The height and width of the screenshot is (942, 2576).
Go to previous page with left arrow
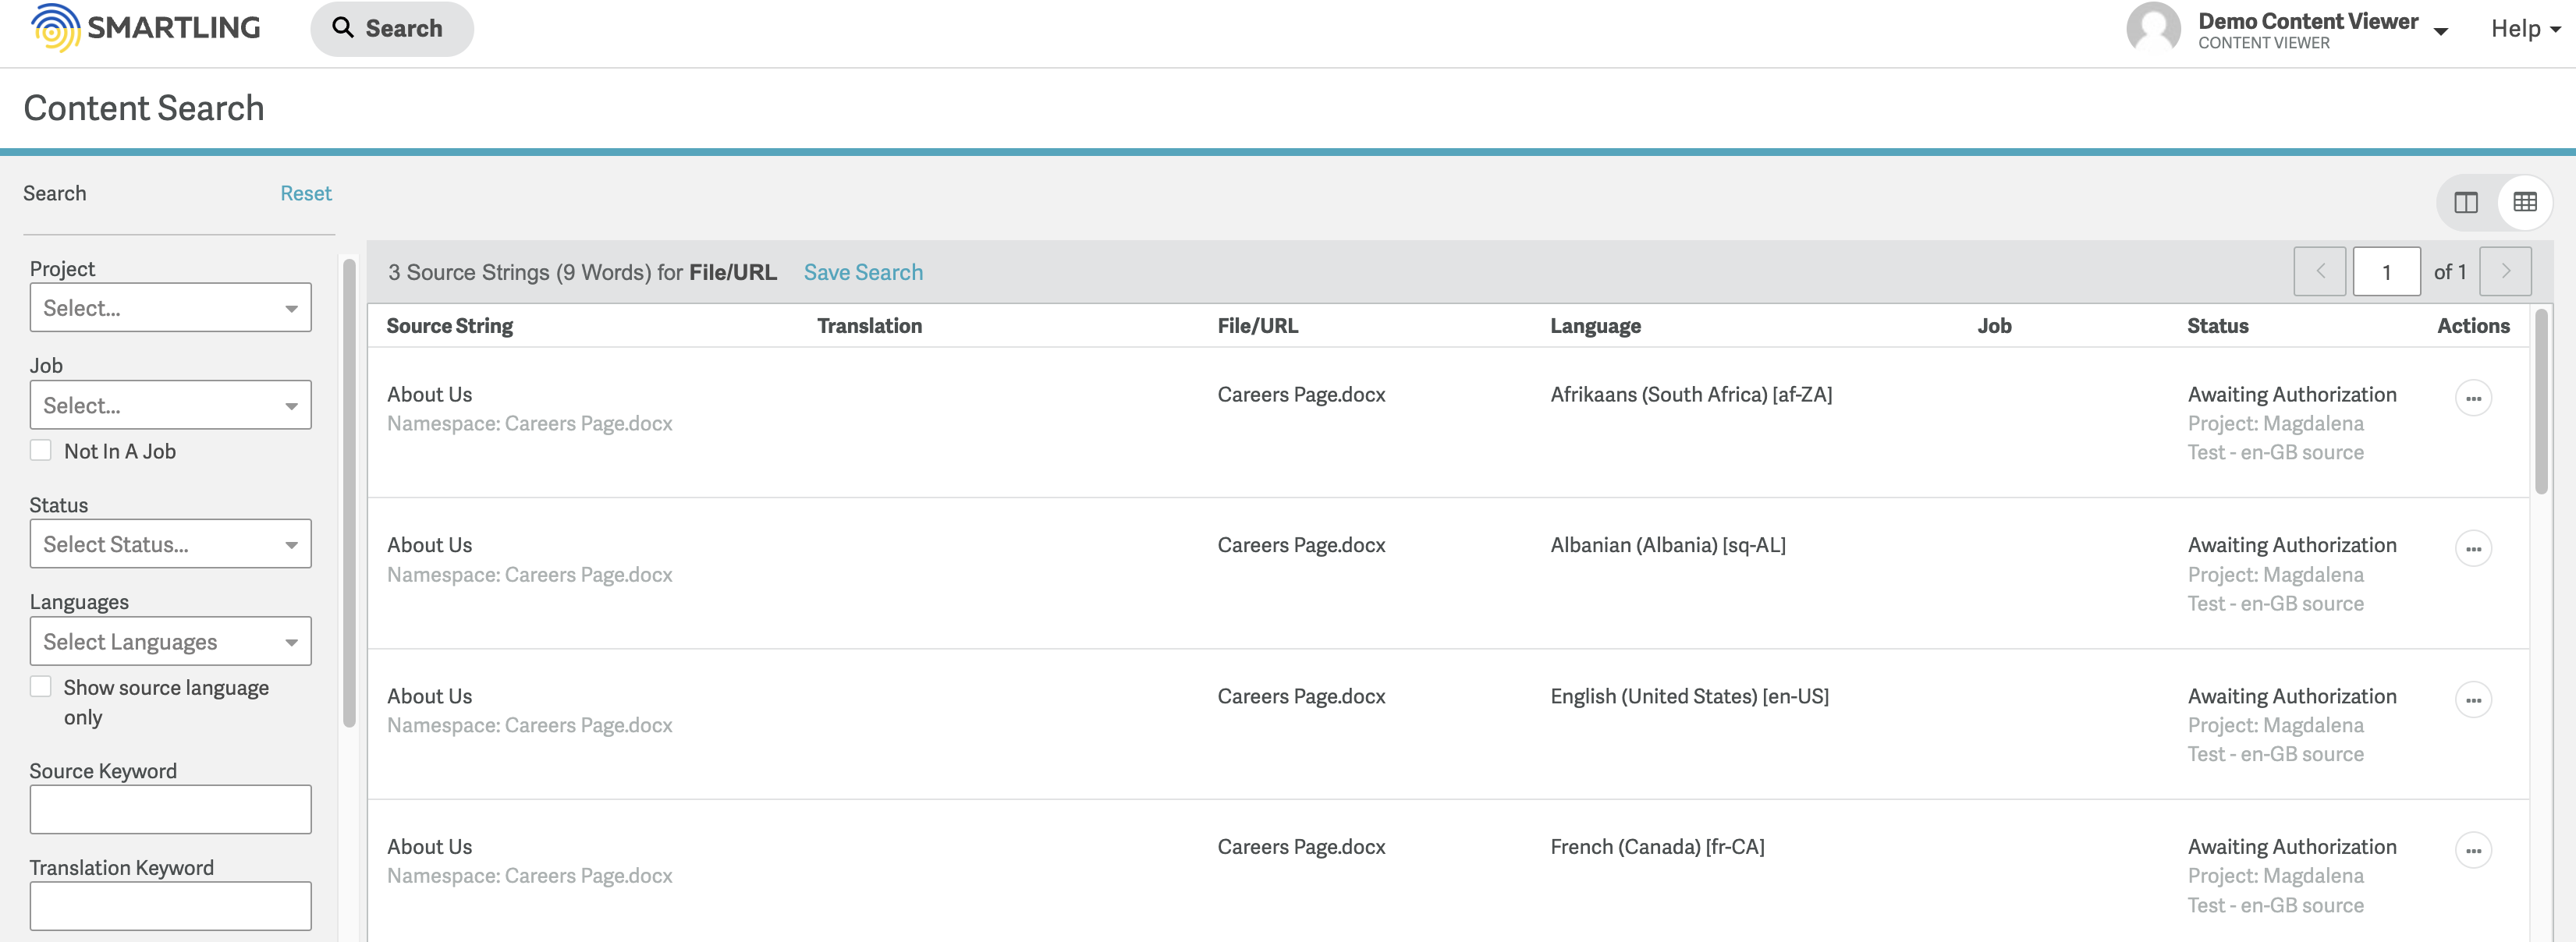click(x=2320, y=270)
